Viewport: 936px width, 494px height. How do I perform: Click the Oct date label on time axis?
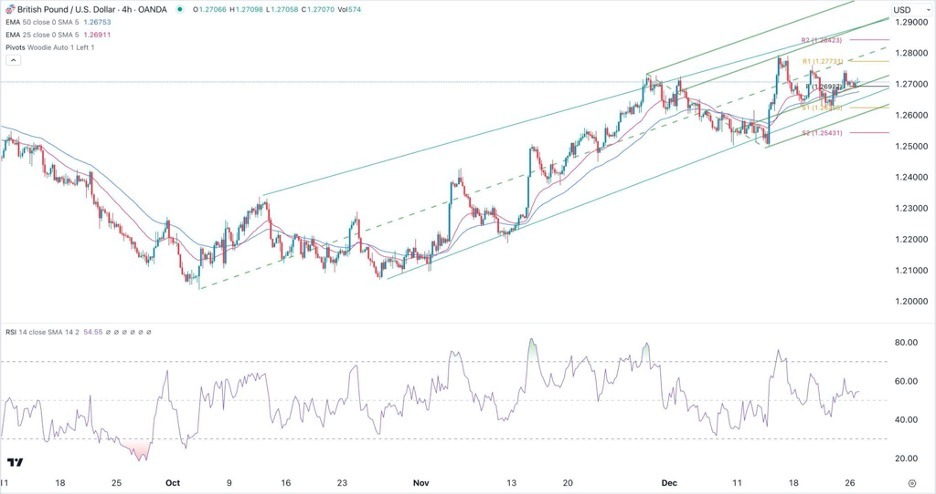[173, 483]
